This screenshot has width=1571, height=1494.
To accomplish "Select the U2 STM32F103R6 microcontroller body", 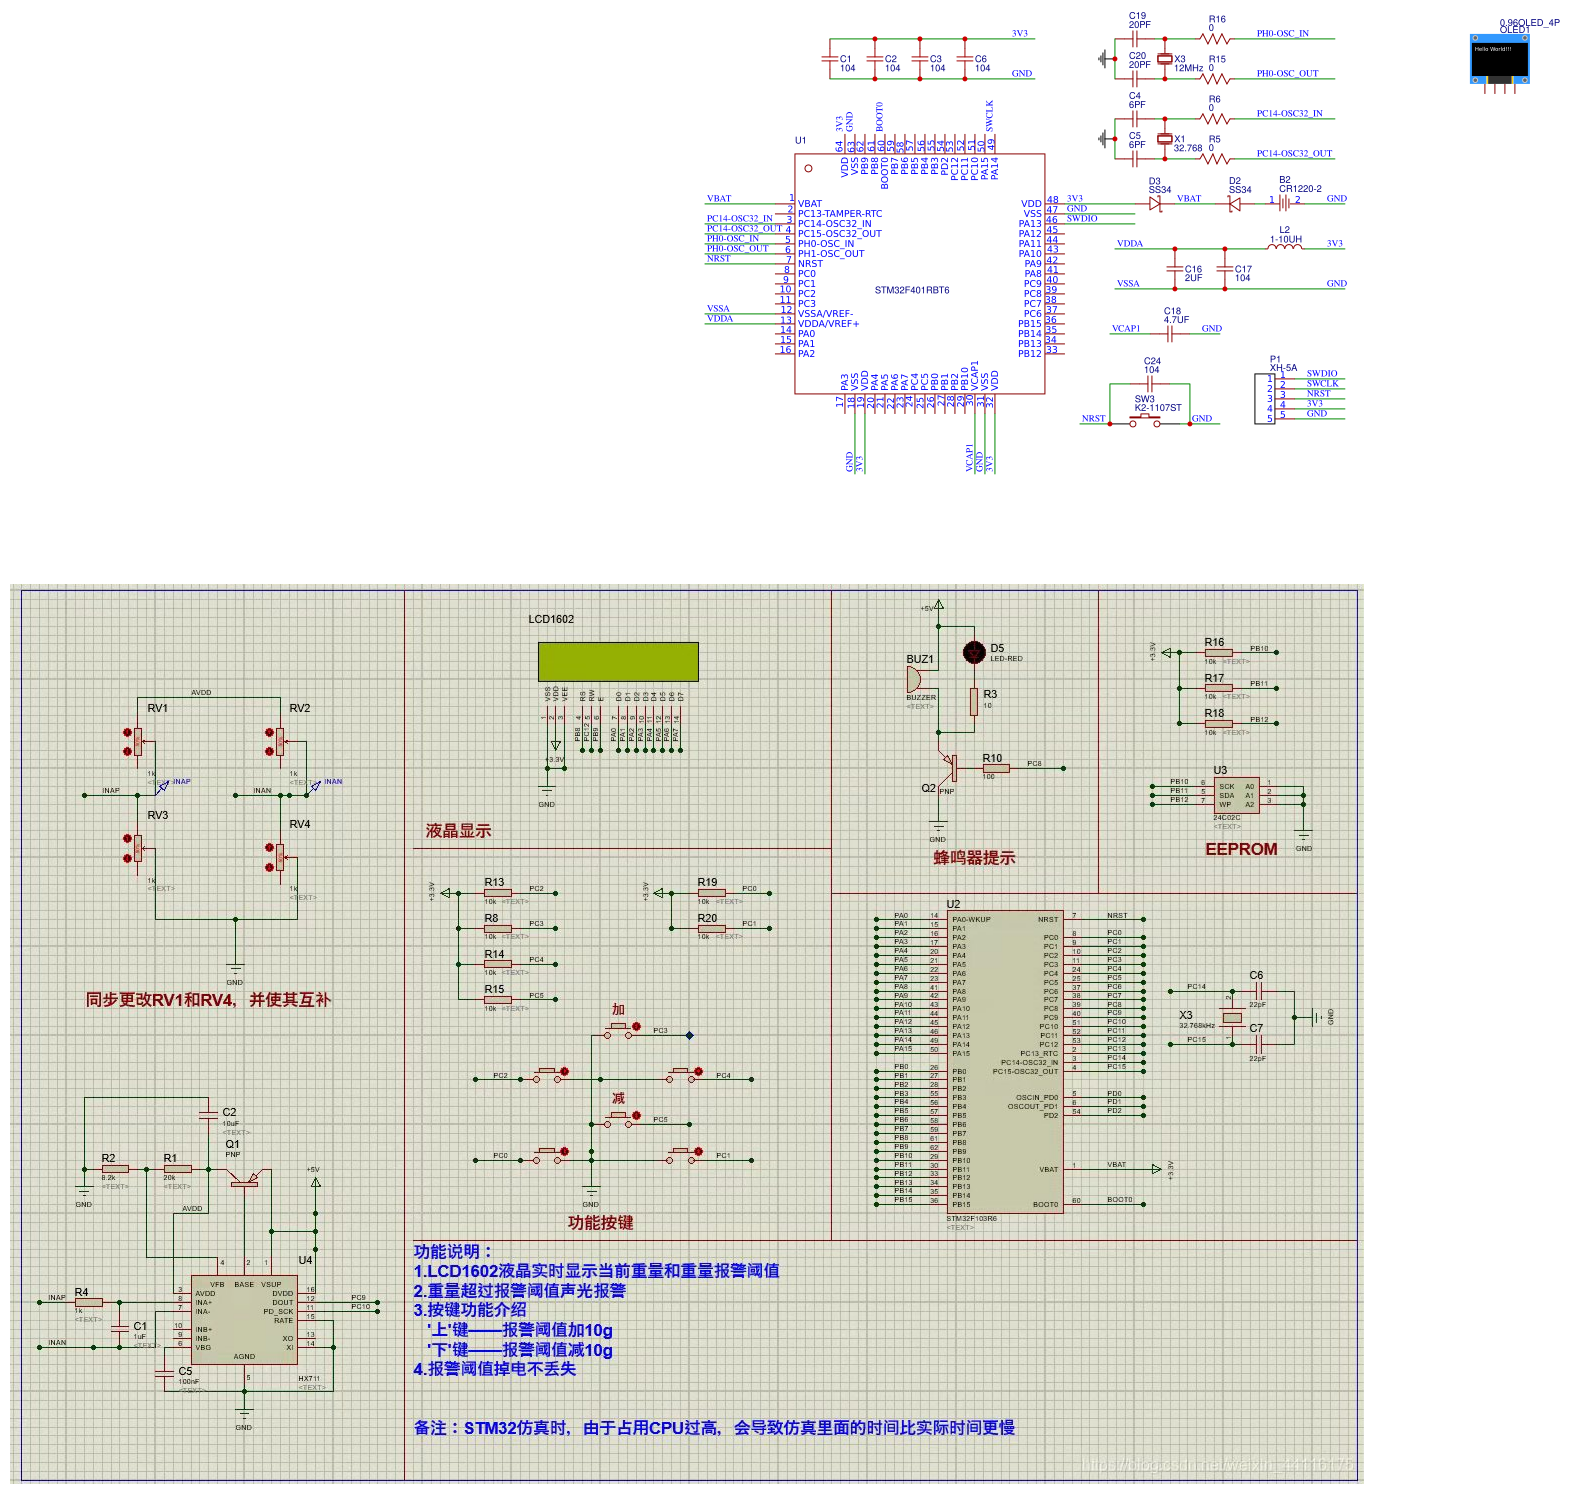I will [1004, 1062].
